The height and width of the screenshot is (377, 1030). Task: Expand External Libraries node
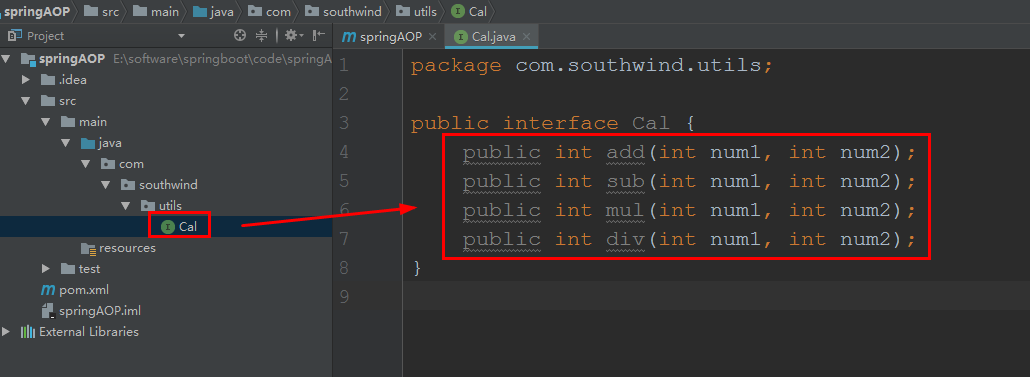click(6, 332)
